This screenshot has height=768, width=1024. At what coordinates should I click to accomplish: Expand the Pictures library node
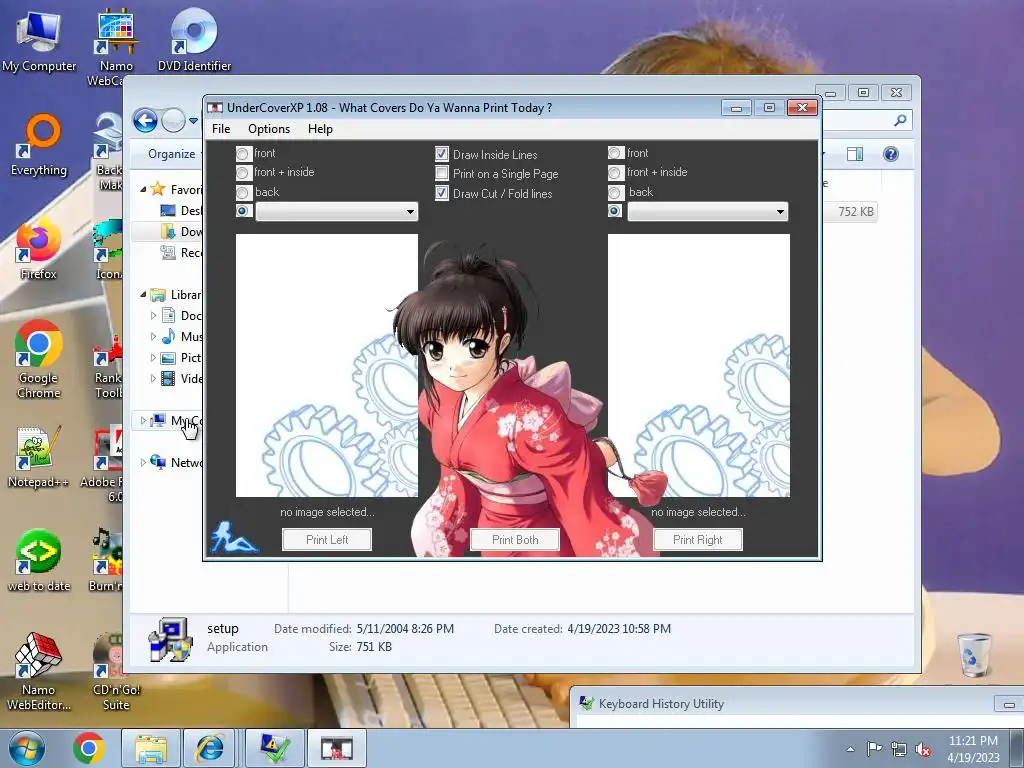153,357
